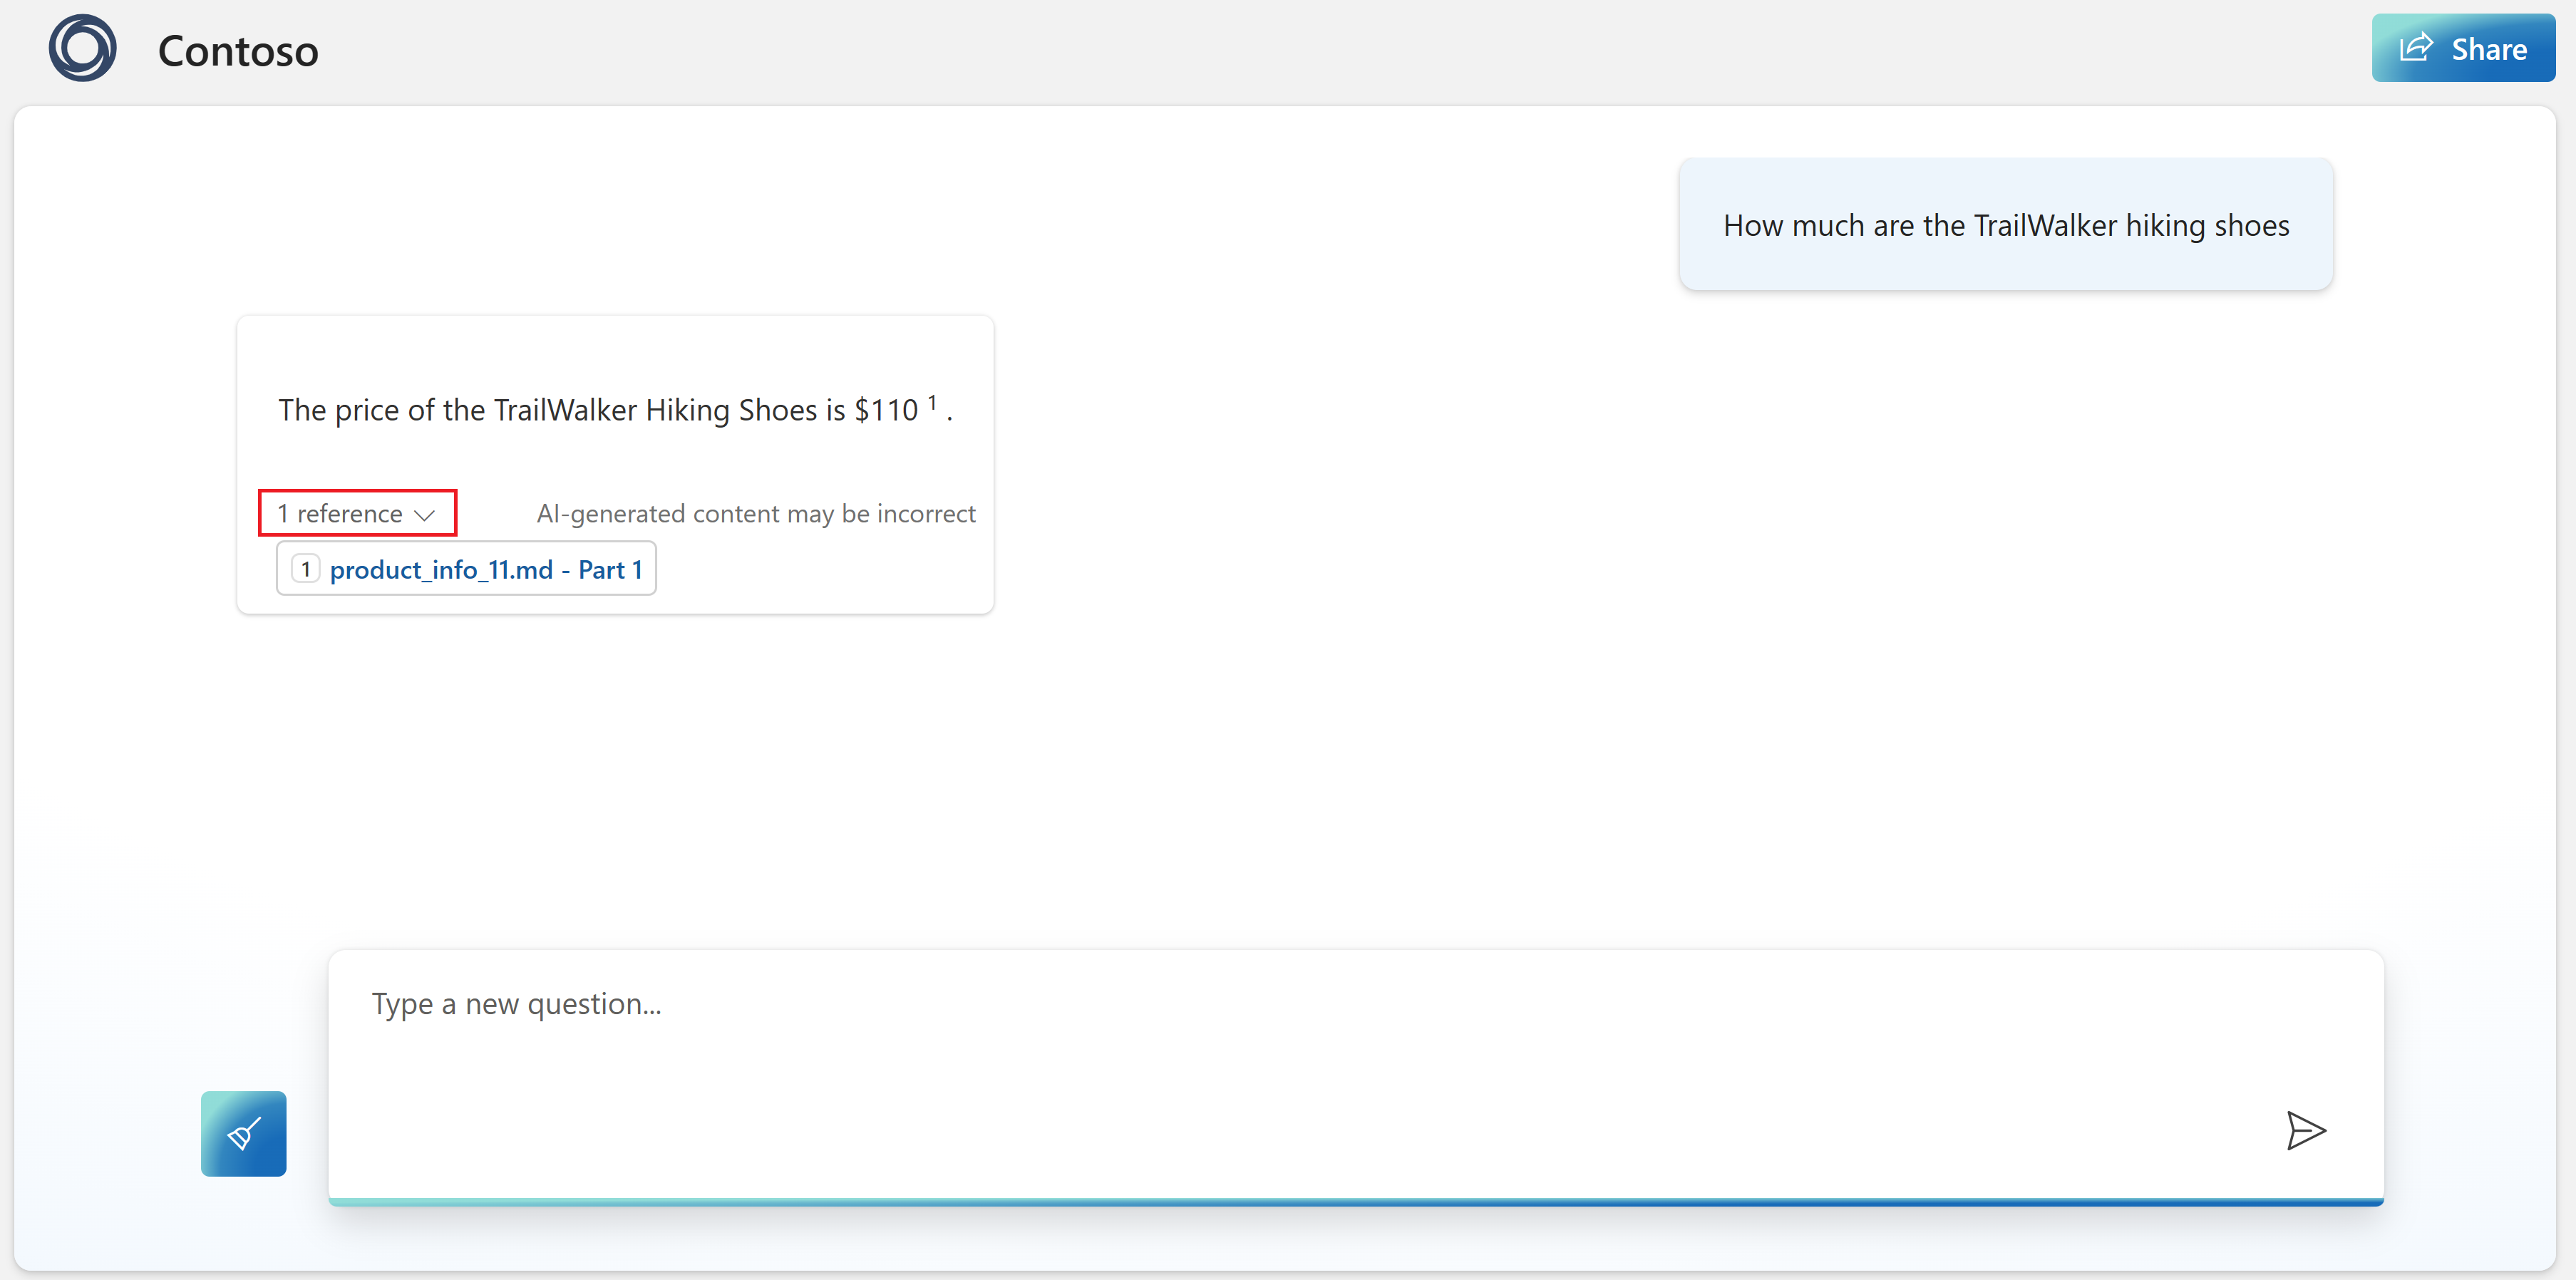Click the Share button

click(x=2462, y=48)
